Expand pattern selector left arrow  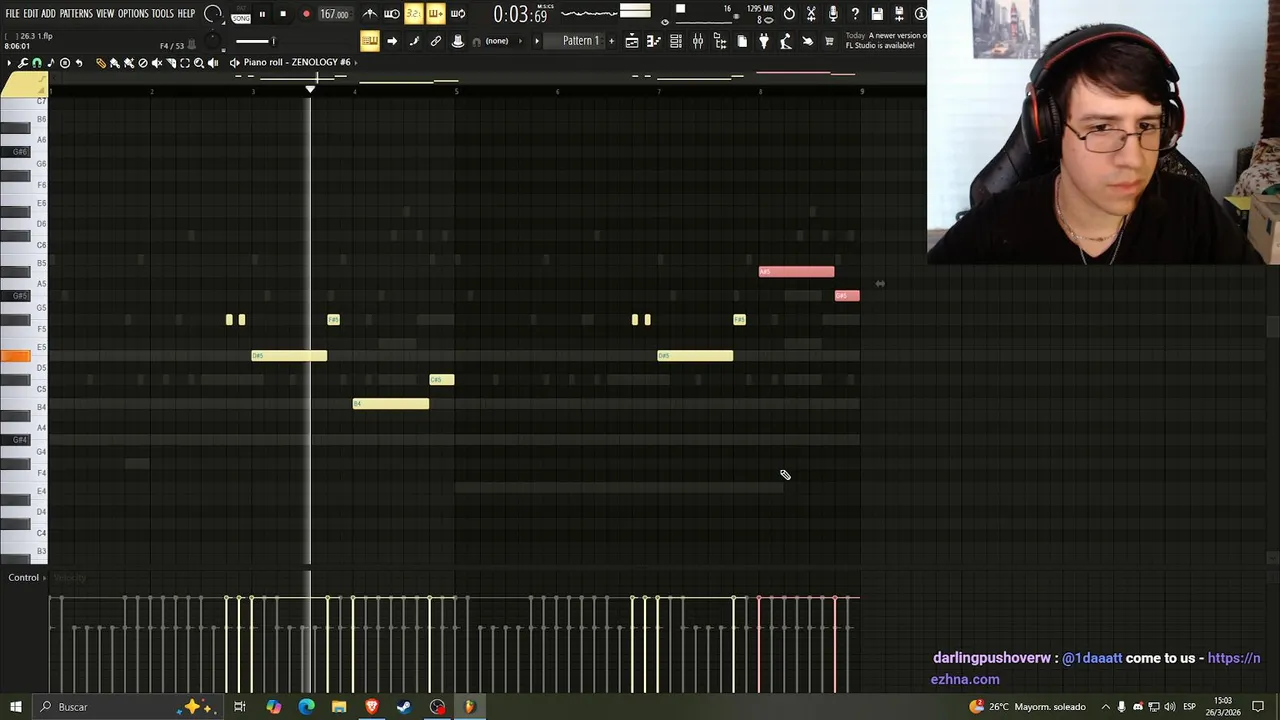[x=537, y=41]
